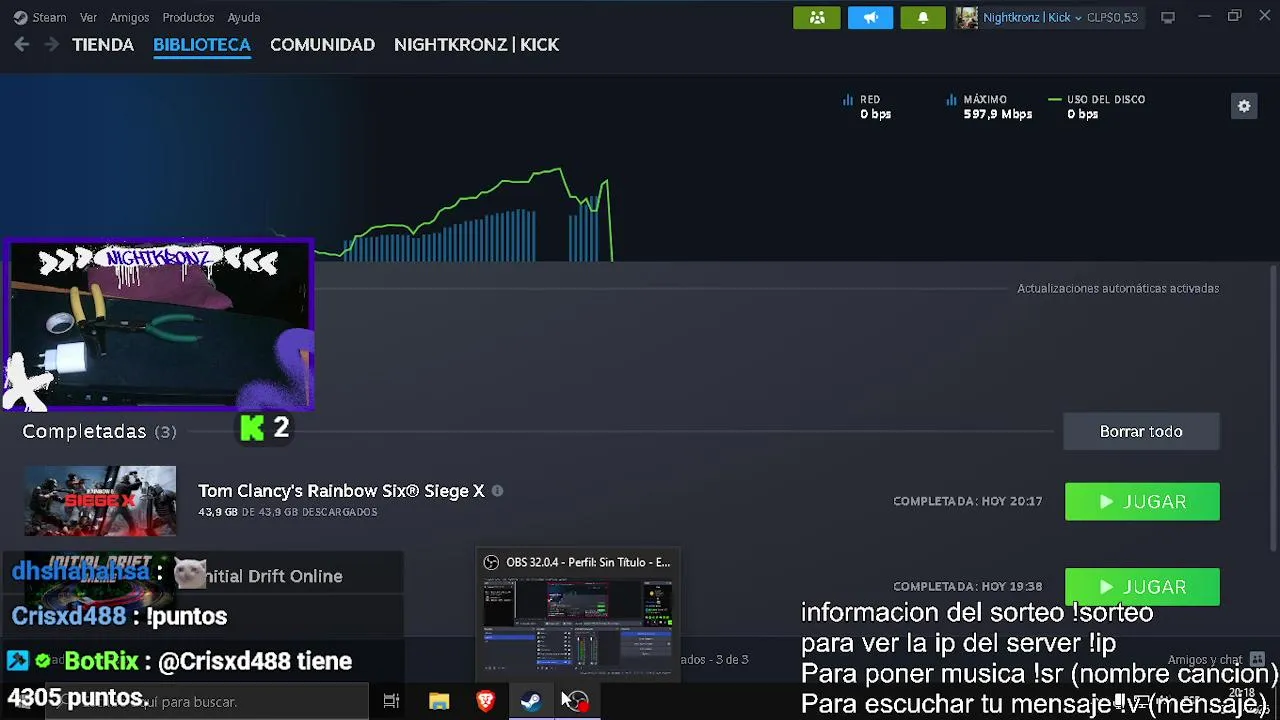Click the Borrar todo button

tap(1141, 431)
